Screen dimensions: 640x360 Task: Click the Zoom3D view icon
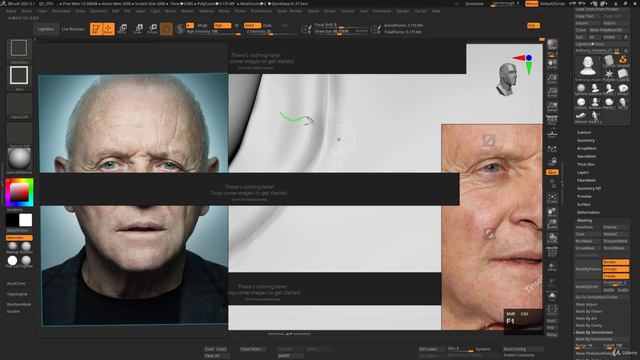(x=552, y=224)
